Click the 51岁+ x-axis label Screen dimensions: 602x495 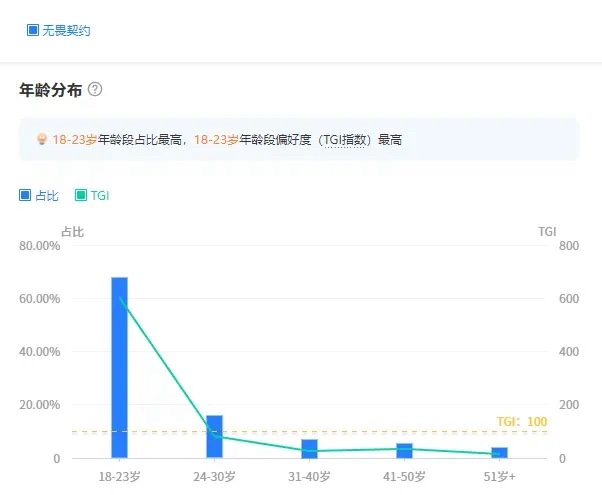coord(499,476)
